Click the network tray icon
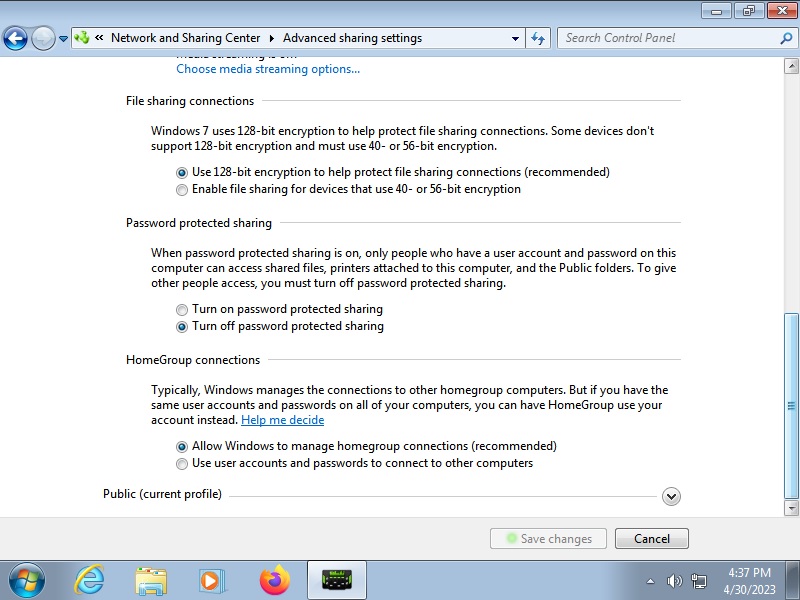 pos(698,581)
